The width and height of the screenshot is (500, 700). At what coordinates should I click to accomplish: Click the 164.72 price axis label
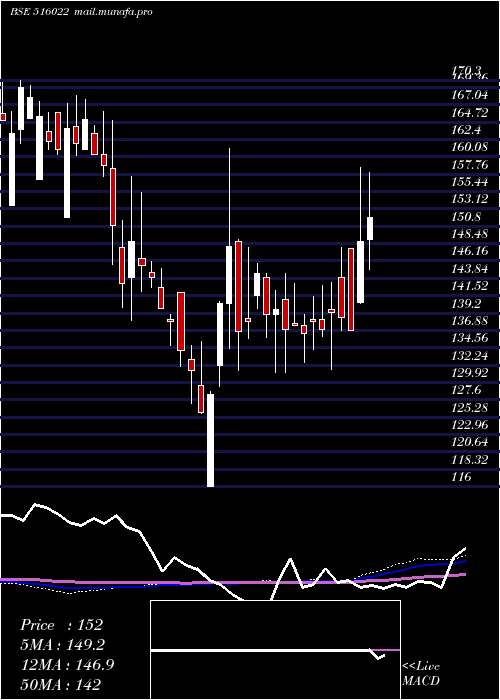[469, 112]
